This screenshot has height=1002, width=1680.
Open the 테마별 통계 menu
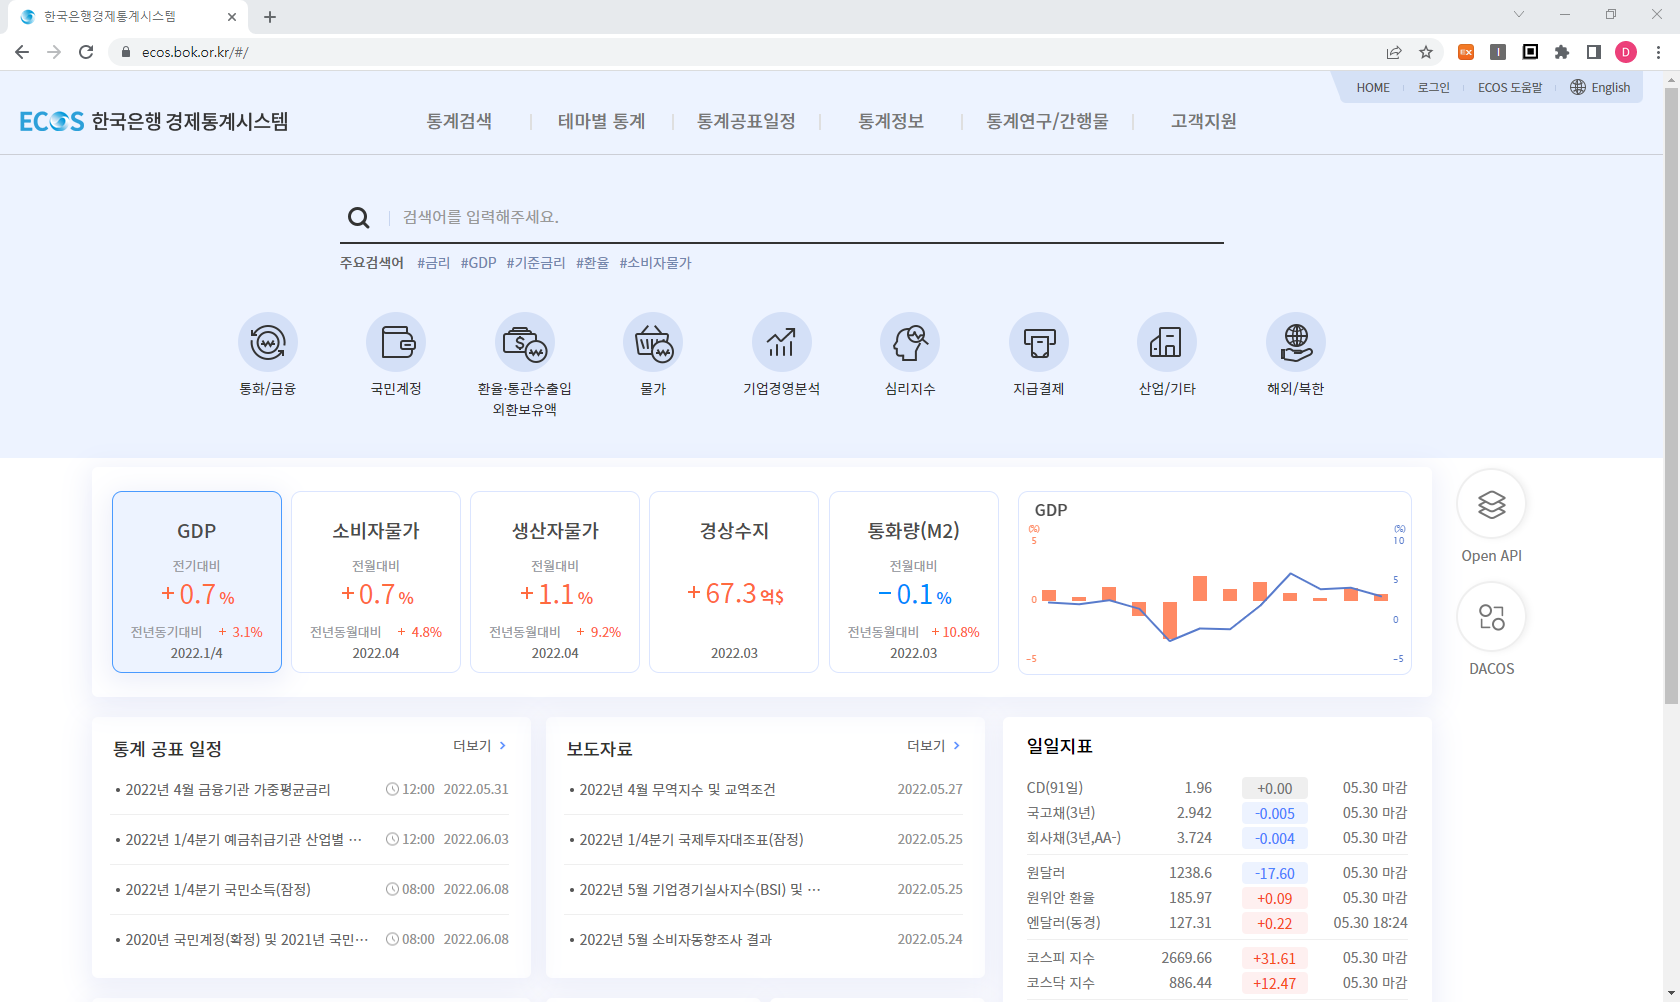[601, 121]
